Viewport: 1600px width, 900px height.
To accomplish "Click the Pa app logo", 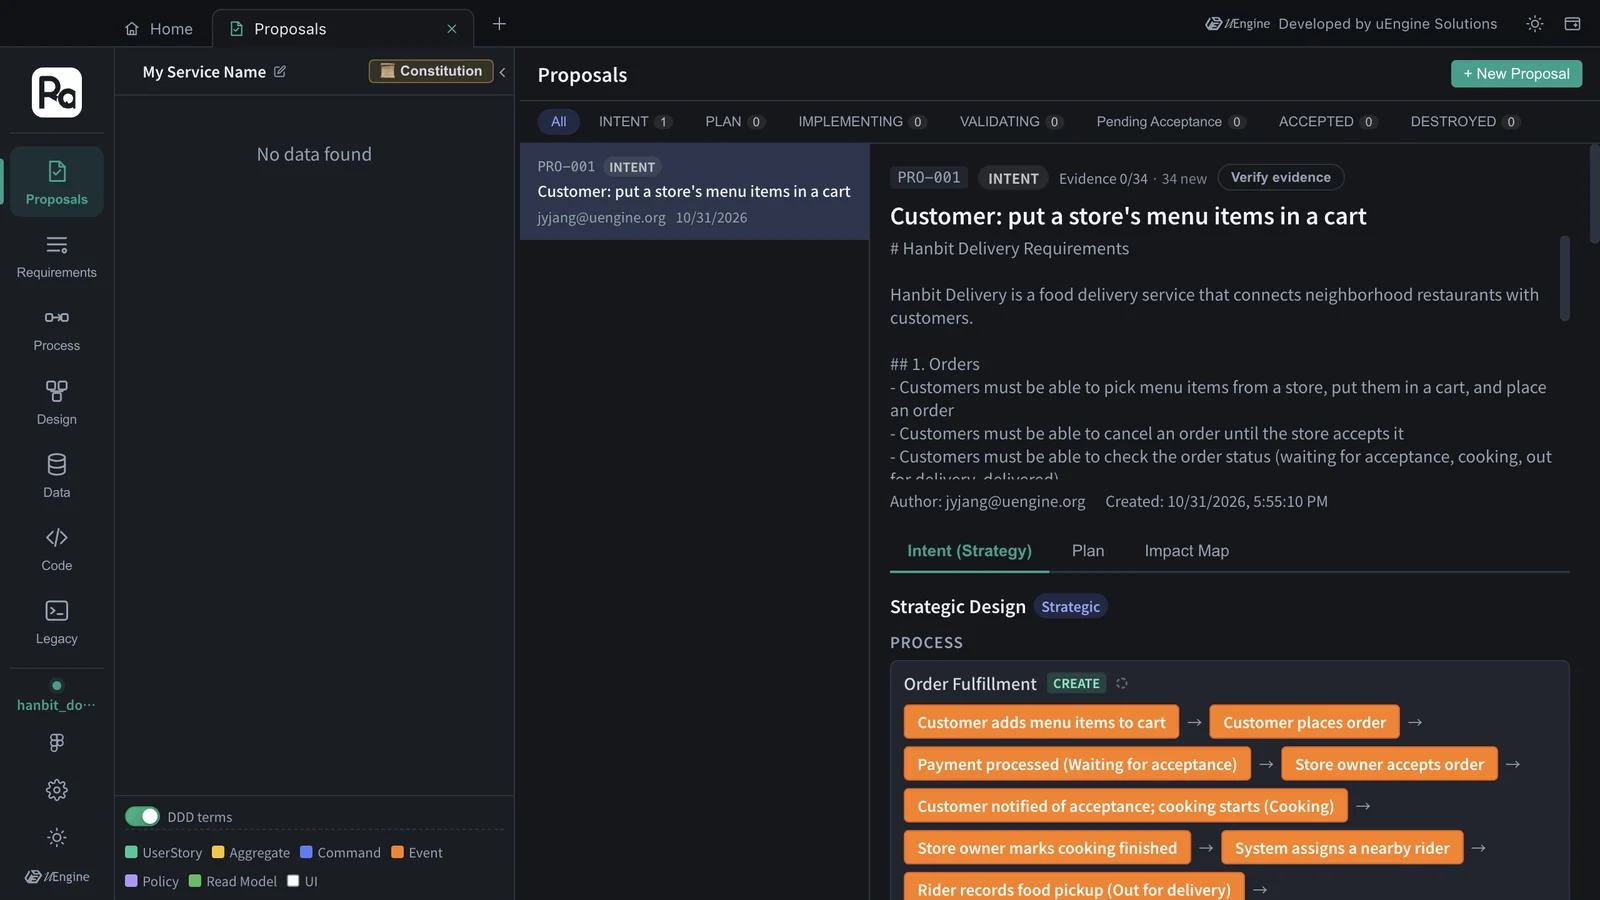I will point(57,92).
